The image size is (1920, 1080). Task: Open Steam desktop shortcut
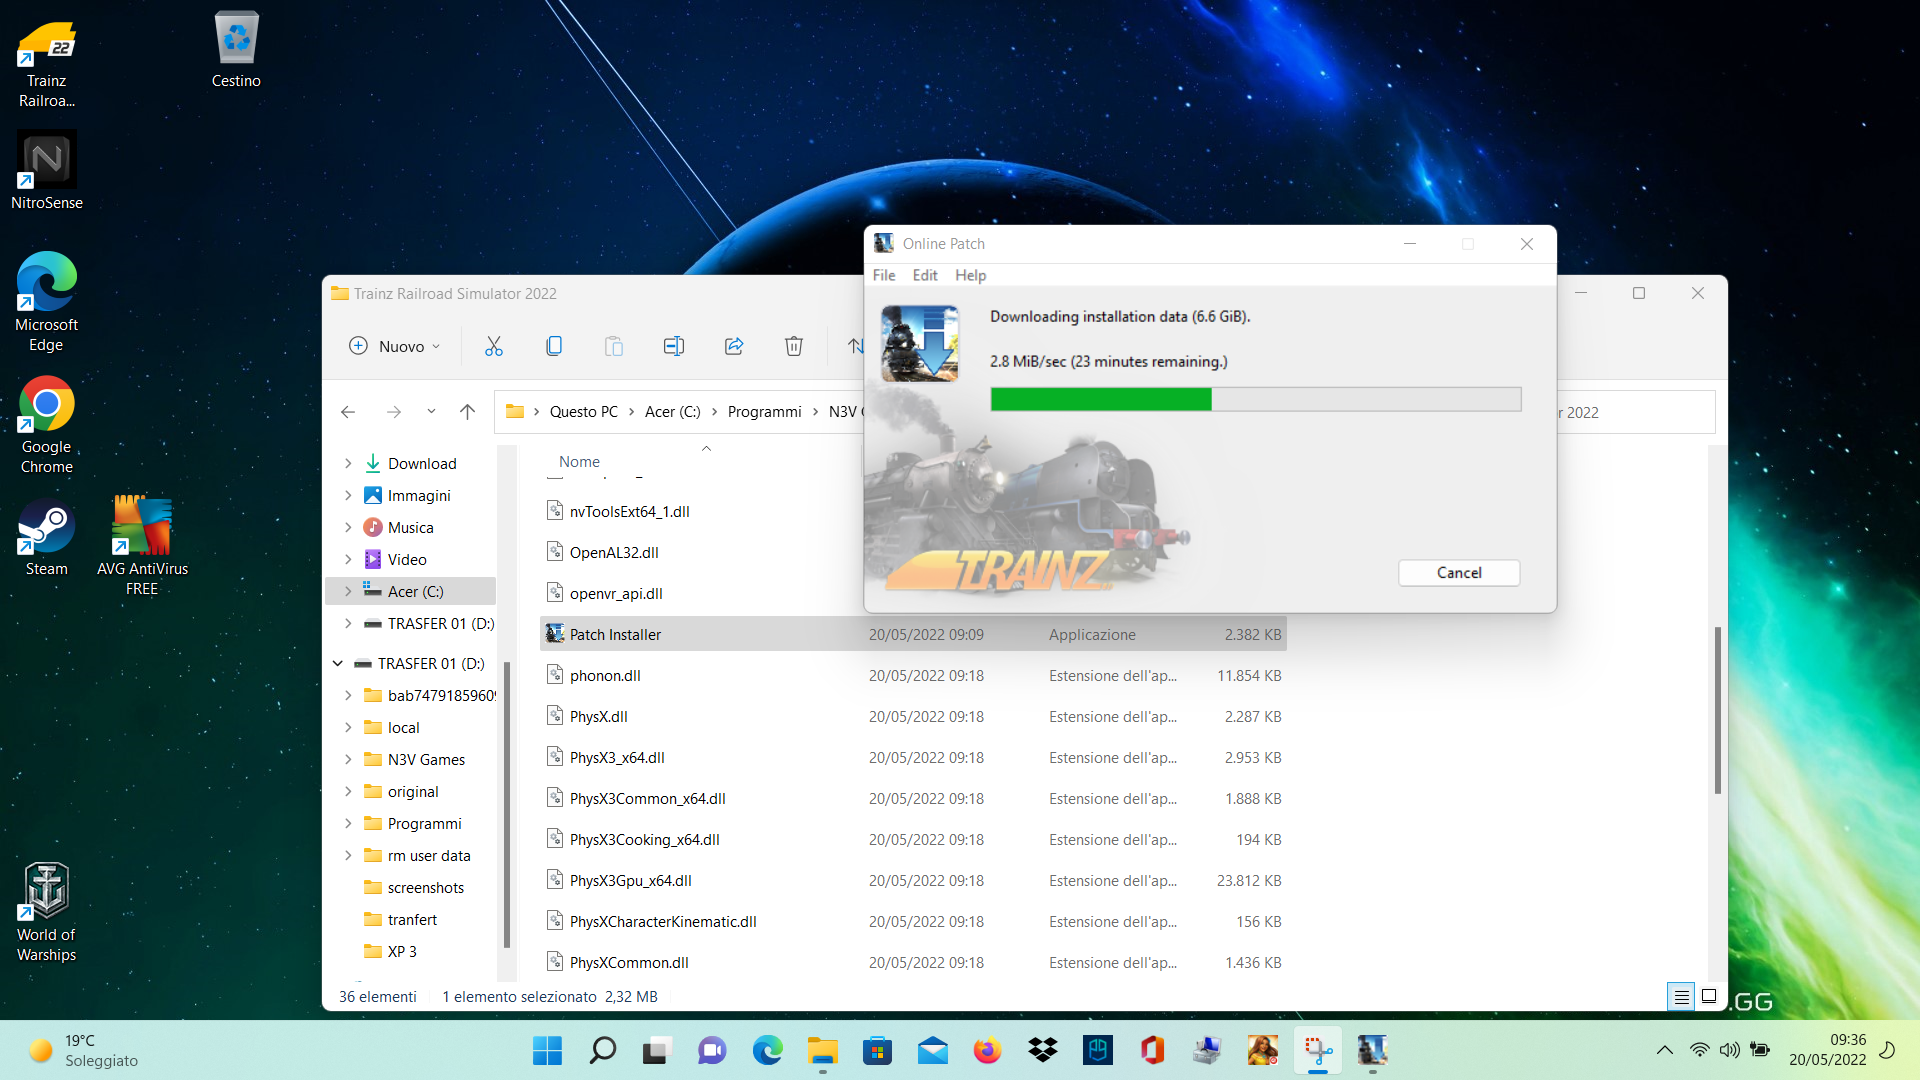pos(47,538)
